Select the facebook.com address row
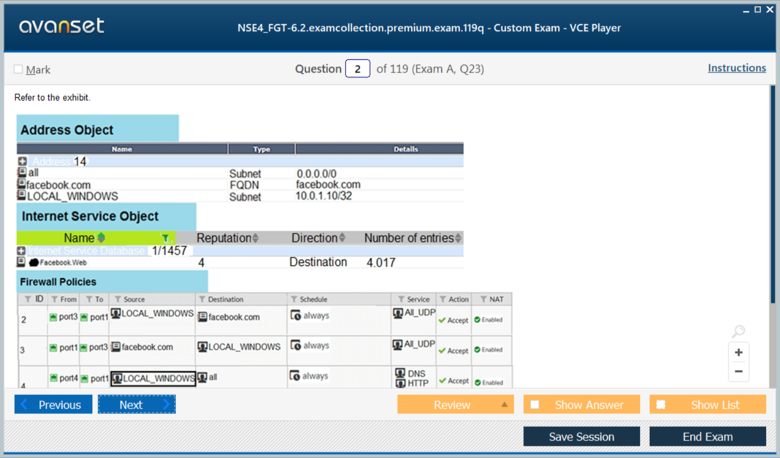 (240, 184)
